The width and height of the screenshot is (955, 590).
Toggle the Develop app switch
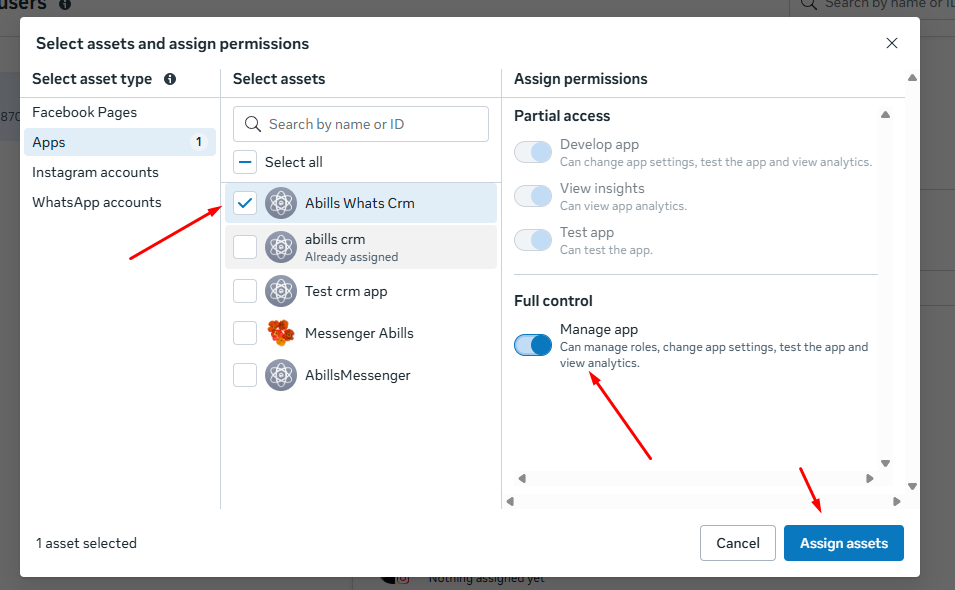click(x=533, y=152)
